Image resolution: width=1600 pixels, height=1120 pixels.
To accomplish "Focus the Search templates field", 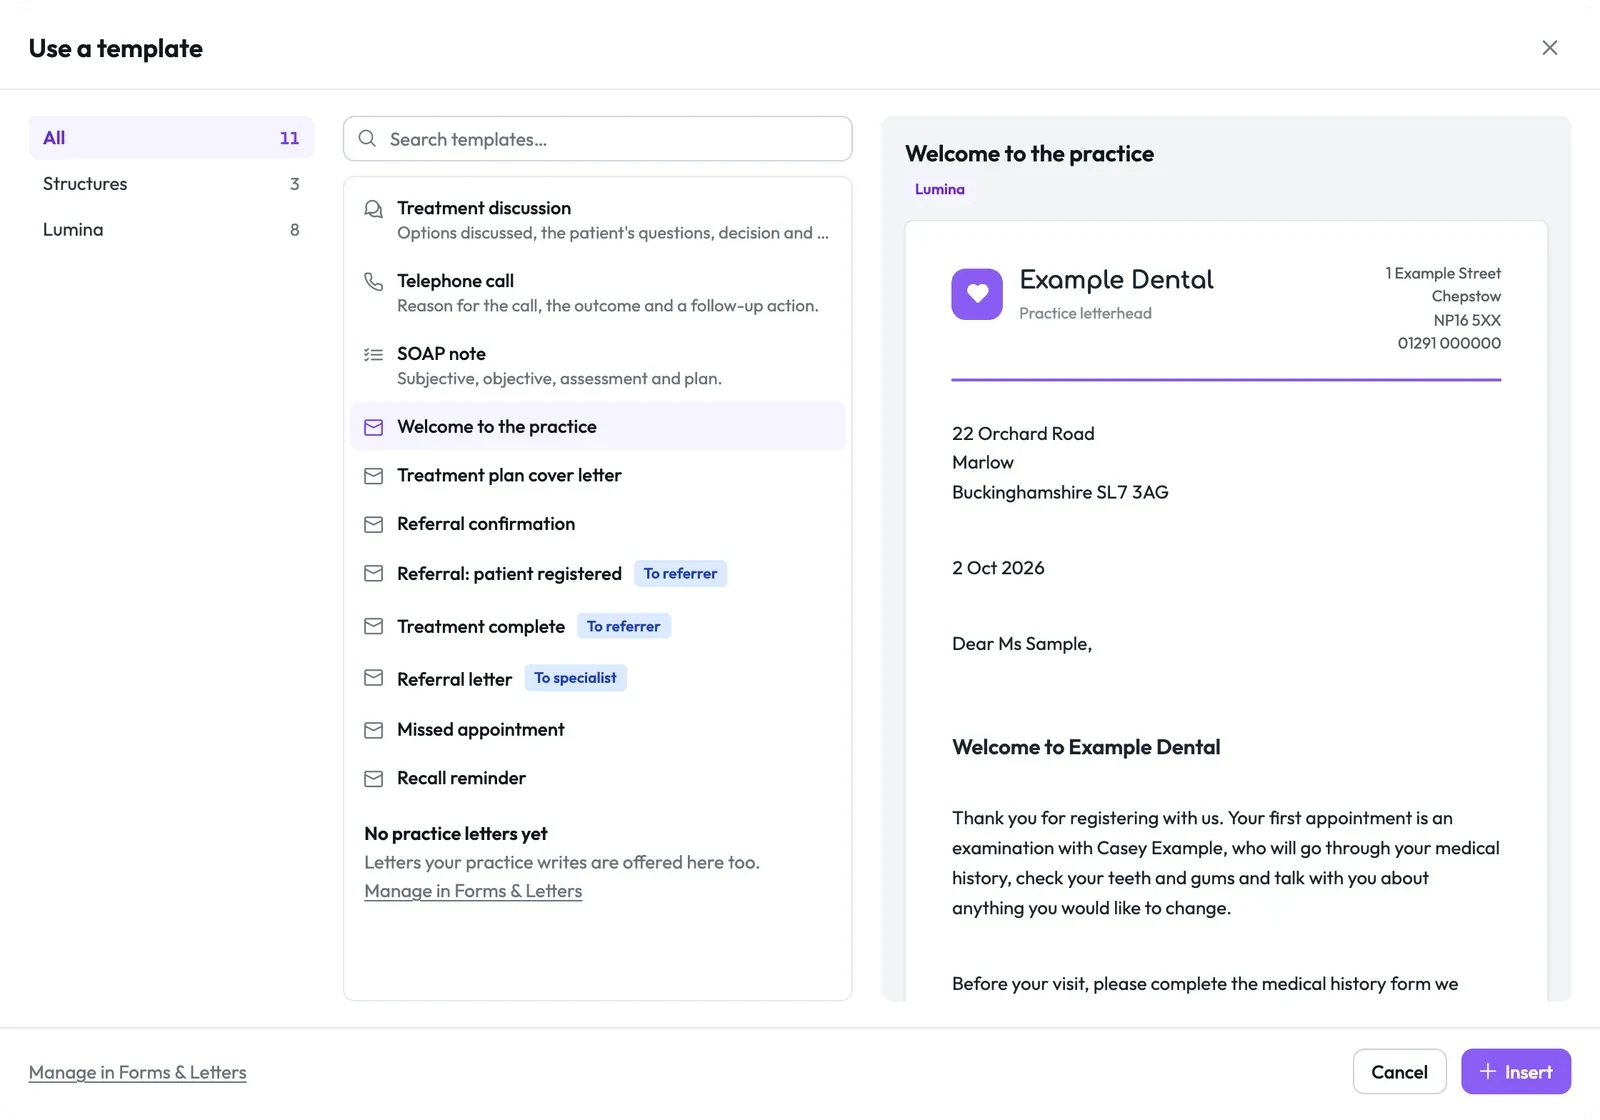I will (x=598, y=139).
